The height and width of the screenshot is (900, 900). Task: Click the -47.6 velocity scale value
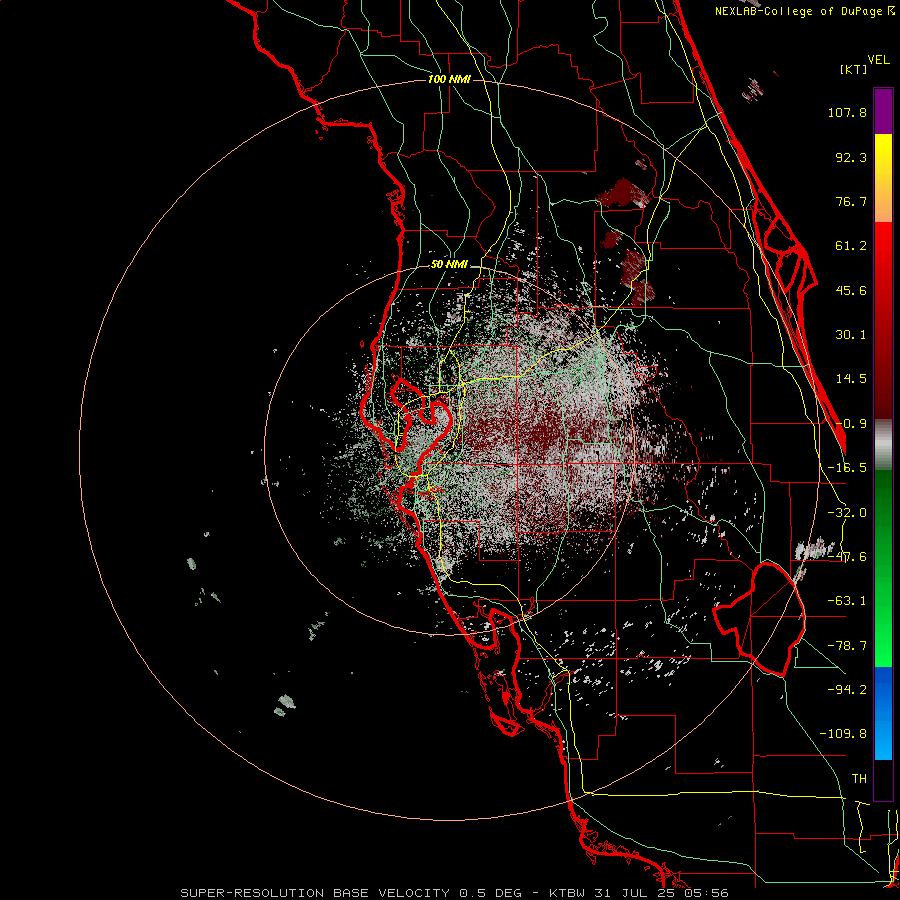[x=847, y=557]
